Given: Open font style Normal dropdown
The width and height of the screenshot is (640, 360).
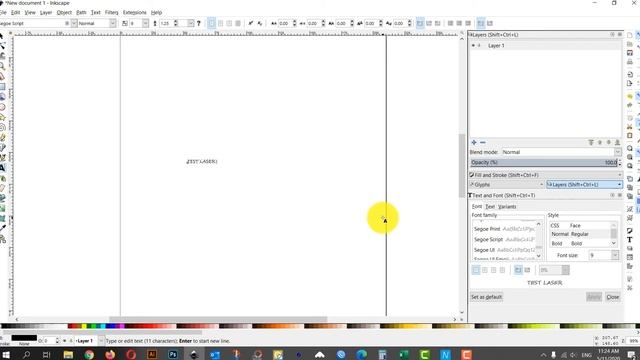Looking at the screenshot, I should tap(112, 23).
